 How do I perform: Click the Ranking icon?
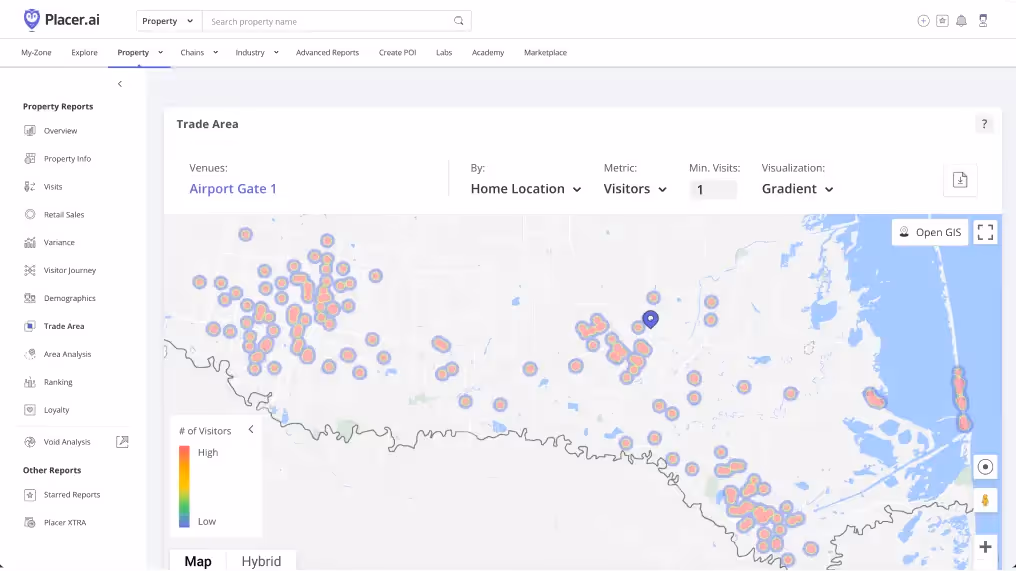click(30, 382)
